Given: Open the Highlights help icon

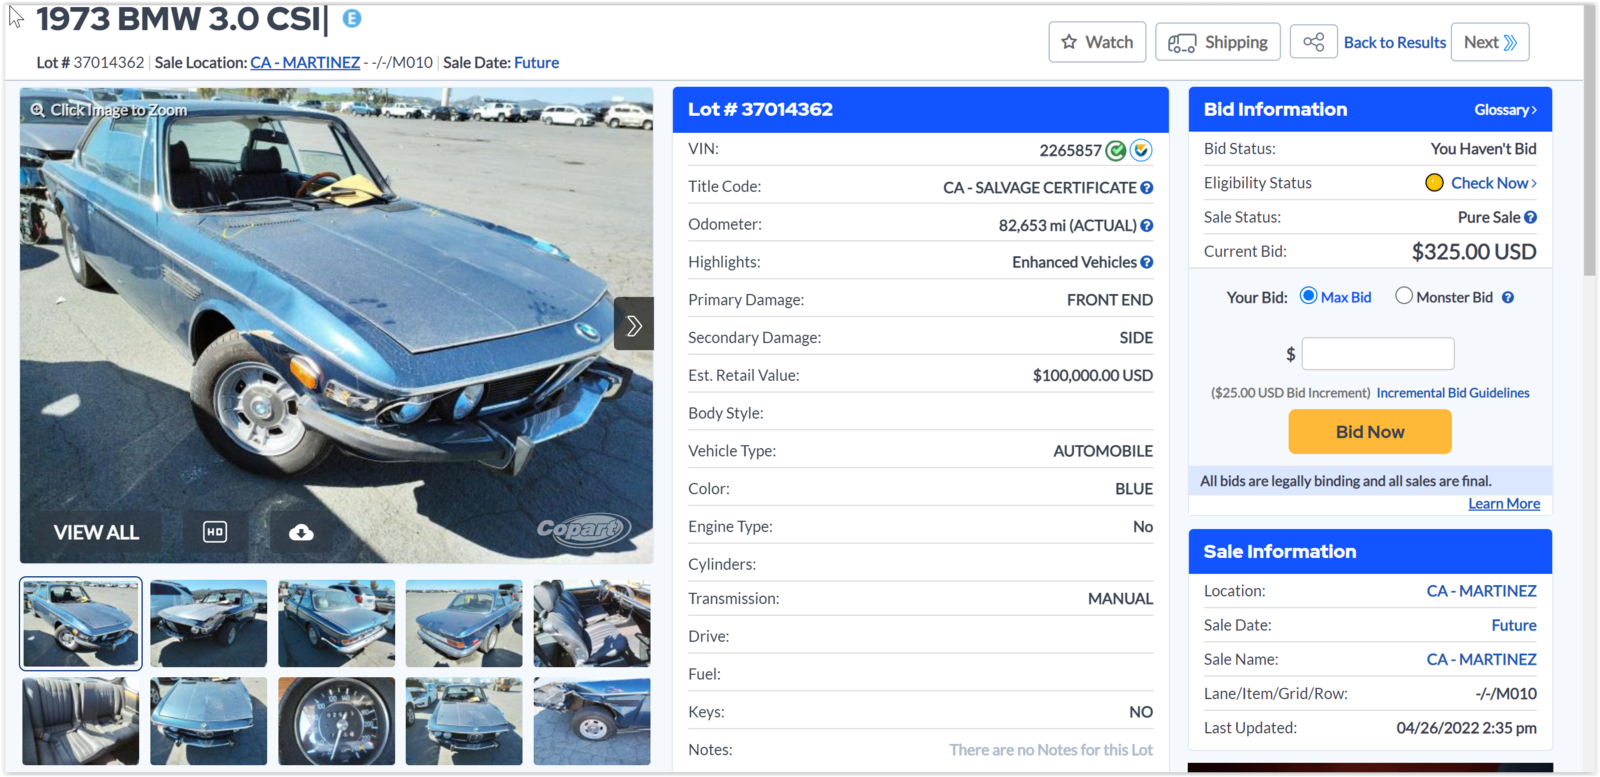Looking at the screenshot, I should (x=1147, y=263).
